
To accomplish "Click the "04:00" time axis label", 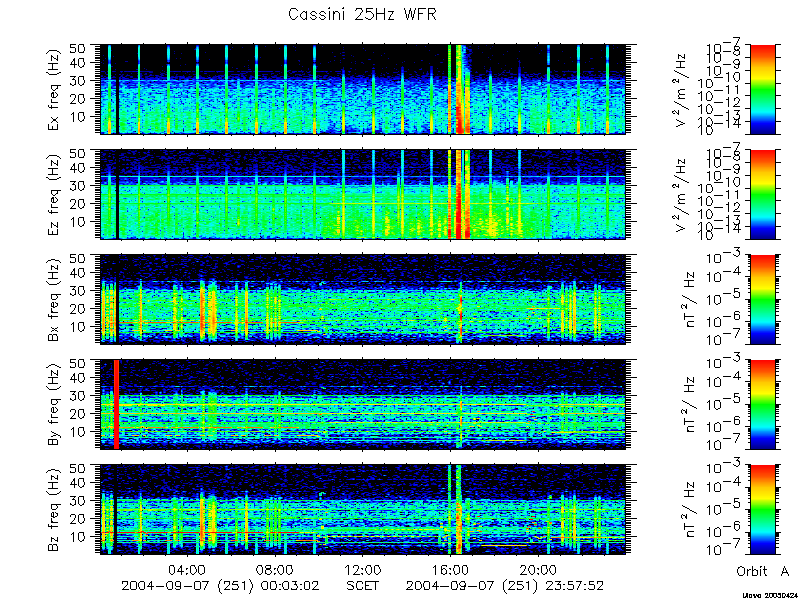I will point(187,568).
